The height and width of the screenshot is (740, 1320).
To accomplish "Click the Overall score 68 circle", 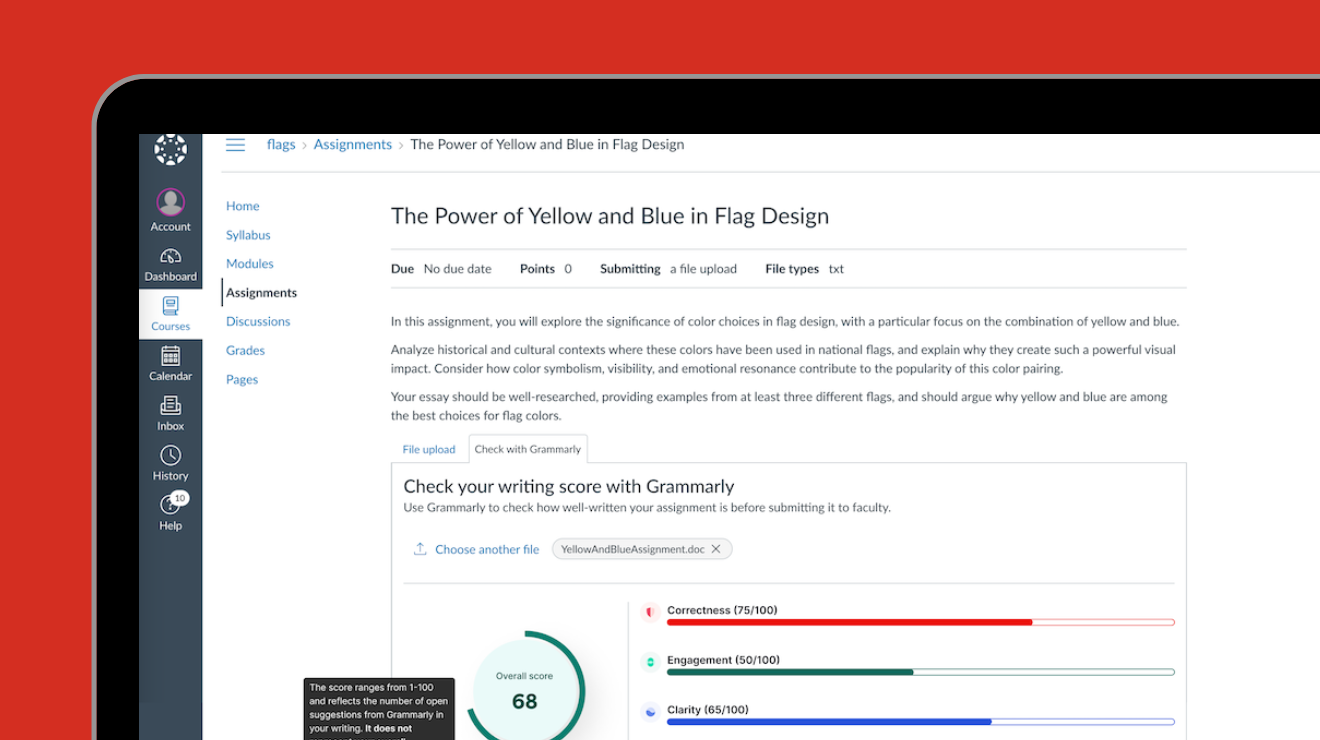I will click(x=524, y=689).
